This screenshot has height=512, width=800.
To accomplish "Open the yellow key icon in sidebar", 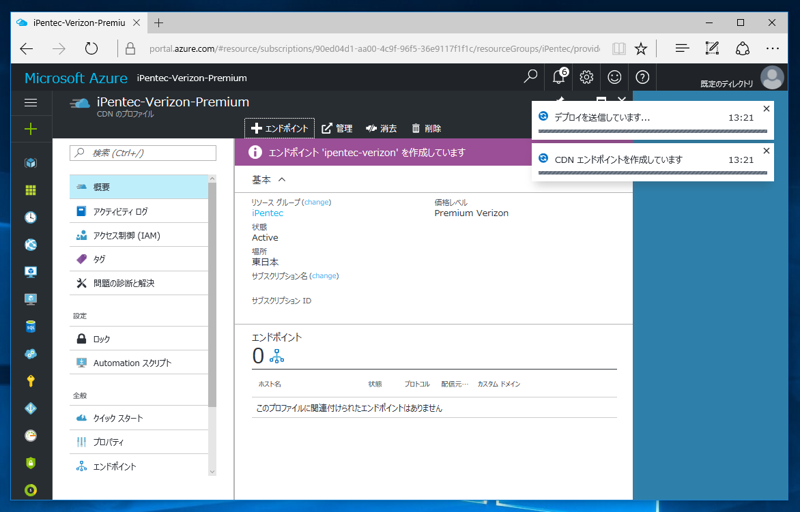I will point(31,381).
